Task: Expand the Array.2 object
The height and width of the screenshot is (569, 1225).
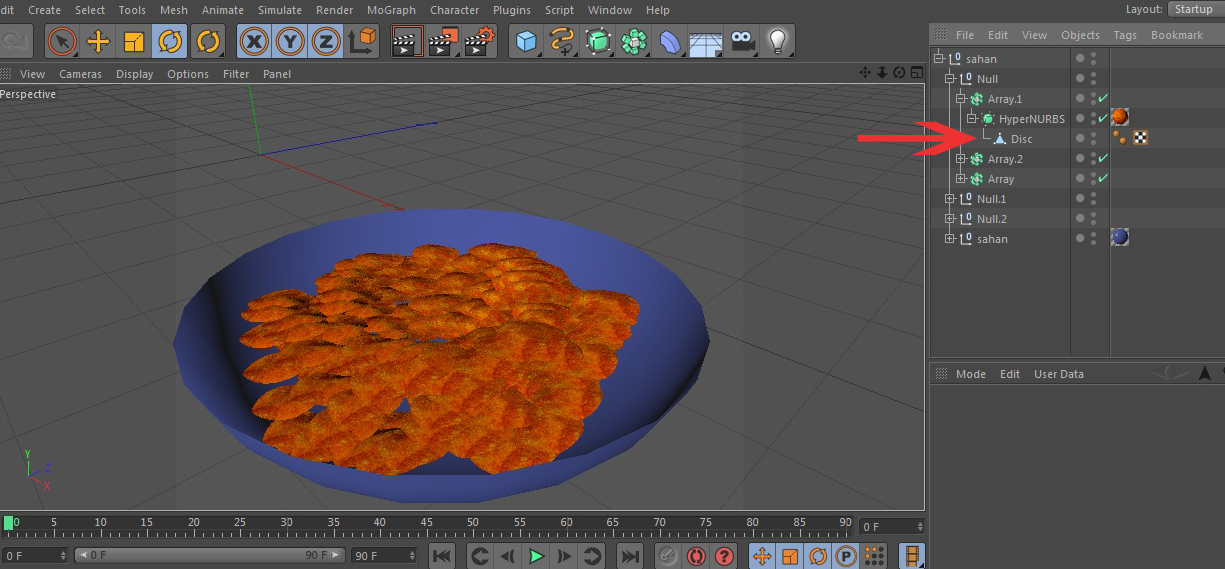Action: pos(961,159)
